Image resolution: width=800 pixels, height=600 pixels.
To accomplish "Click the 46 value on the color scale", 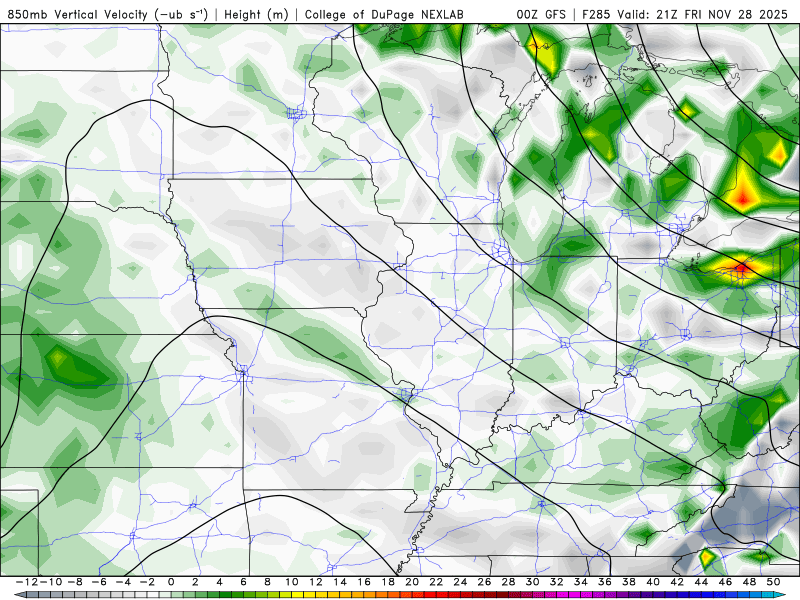I will 726,582.
